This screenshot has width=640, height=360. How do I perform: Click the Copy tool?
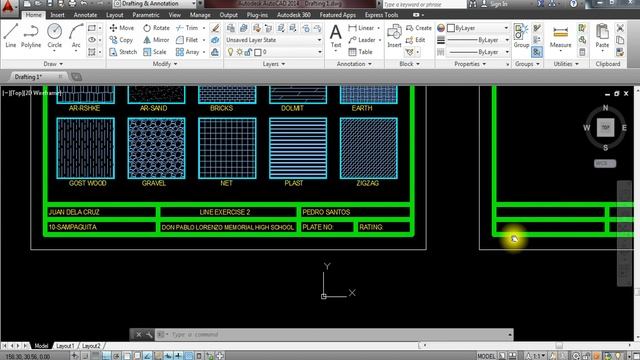point(121,40)
